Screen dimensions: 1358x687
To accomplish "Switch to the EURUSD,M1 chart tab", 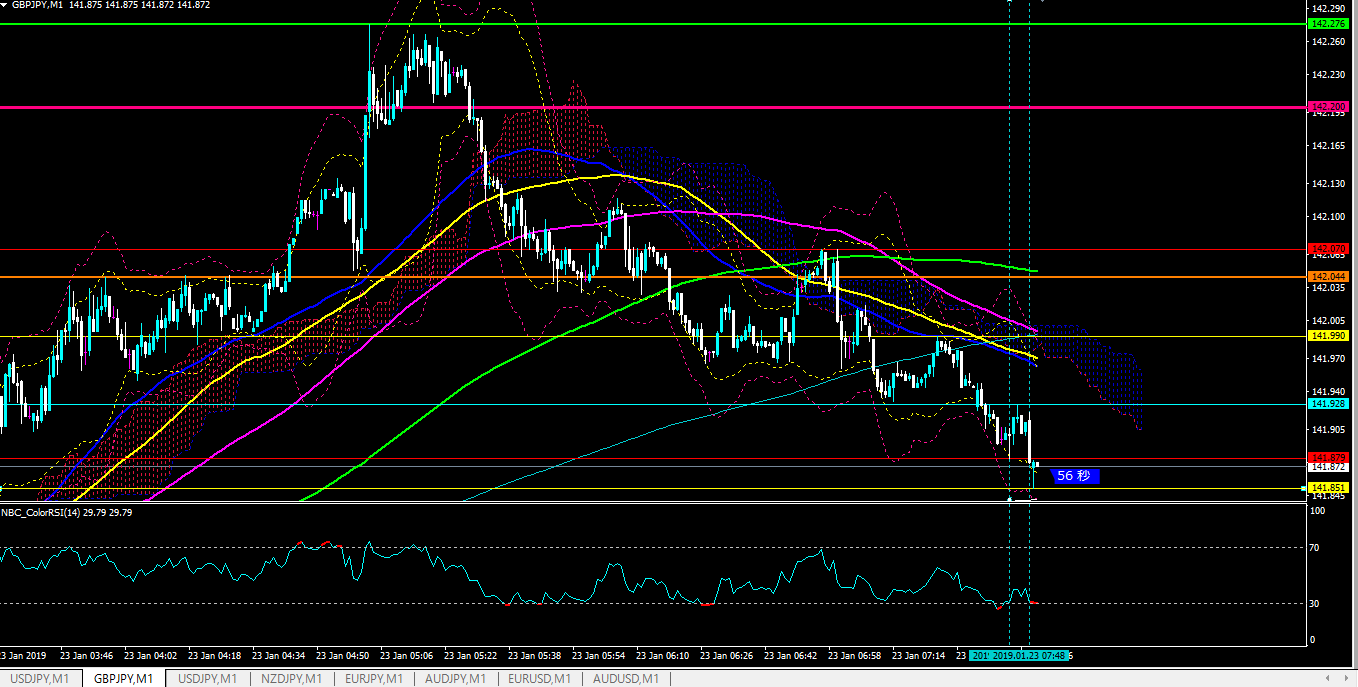I will [541, 679].
